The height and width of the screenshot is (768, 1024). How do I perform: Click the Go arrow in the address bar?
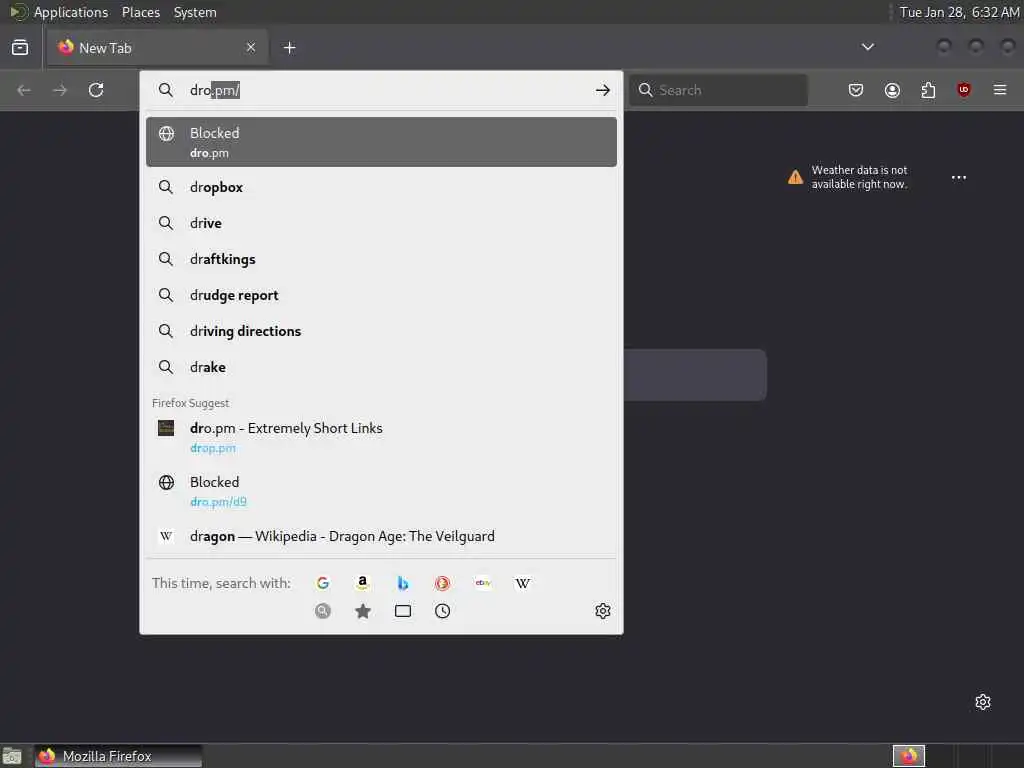coord(602,90)
